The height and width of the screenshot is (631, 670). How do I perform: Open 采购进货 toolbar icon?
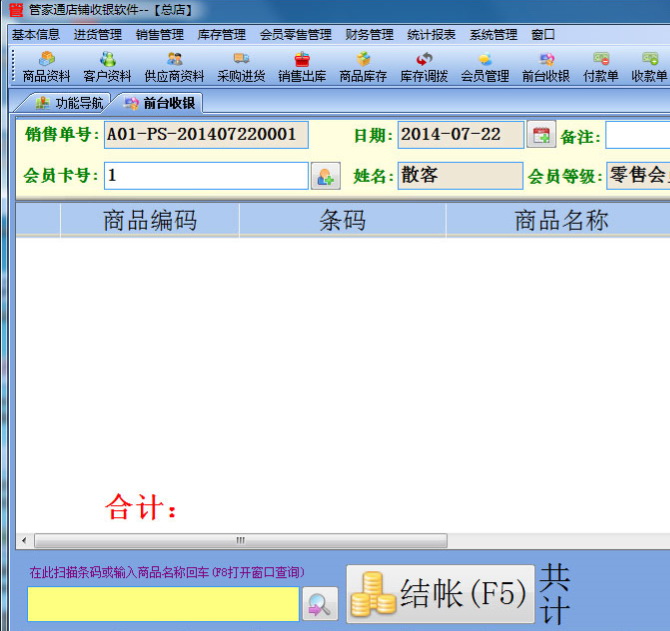(241, 67)
